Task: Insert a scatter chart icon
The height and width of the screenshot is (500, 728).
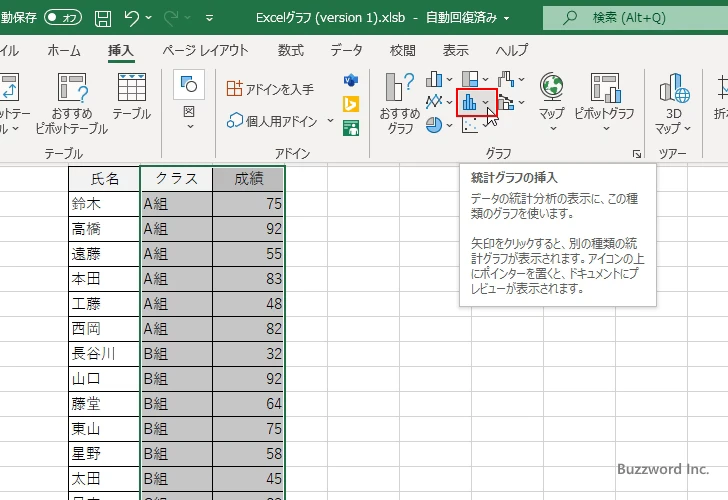Action: [x=470, y=125]
